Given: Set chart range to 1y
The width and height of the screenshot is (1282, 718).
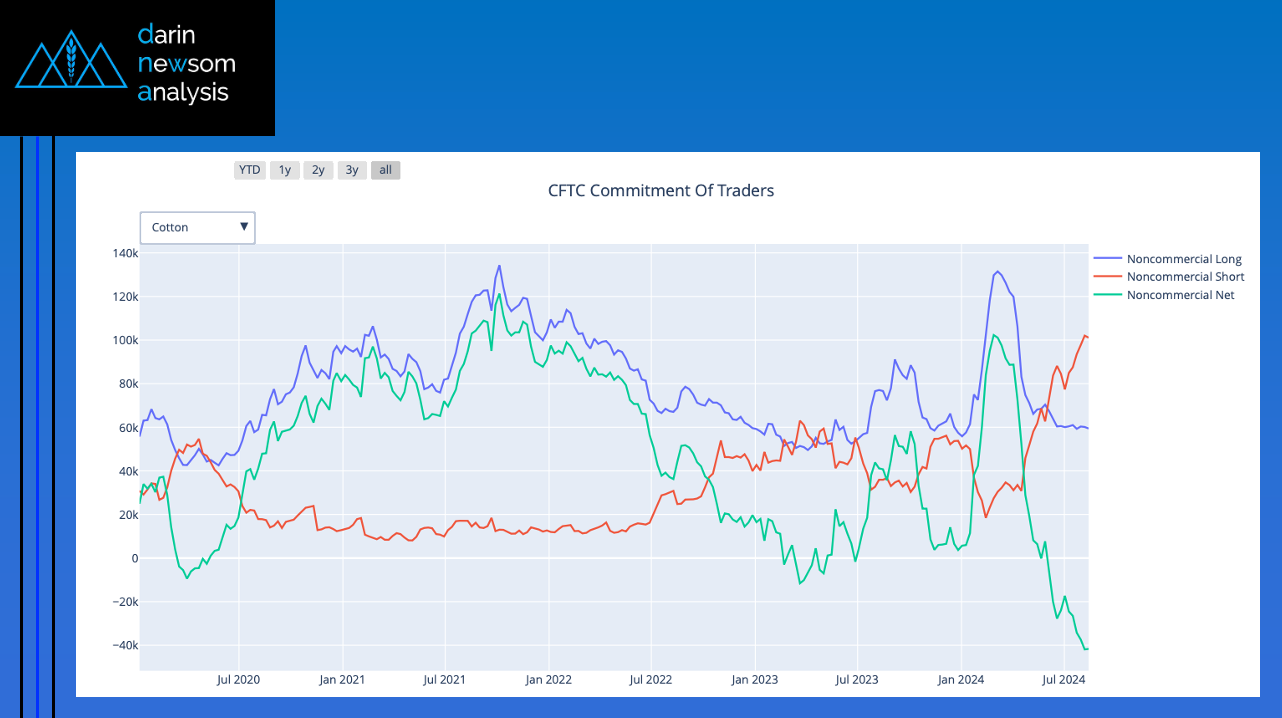Looking at the screenshot, I should [285, 170].
